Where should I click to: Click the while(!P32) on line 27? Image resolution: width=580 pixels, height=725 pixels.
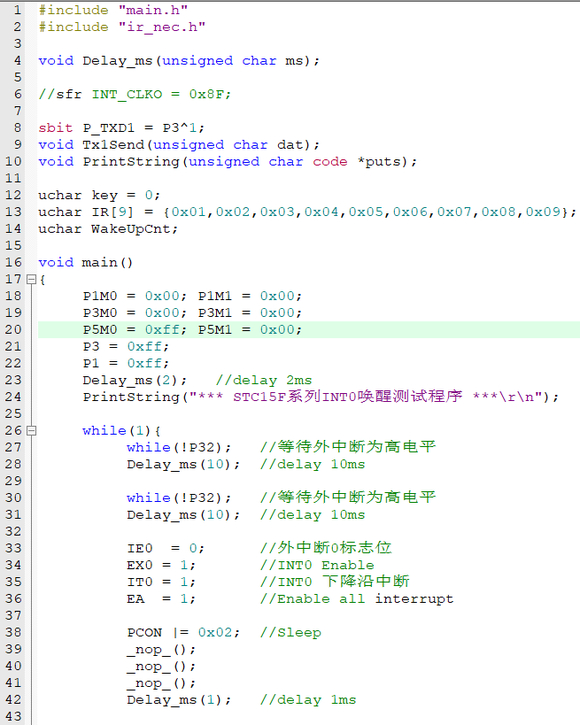tap(179, 447)
